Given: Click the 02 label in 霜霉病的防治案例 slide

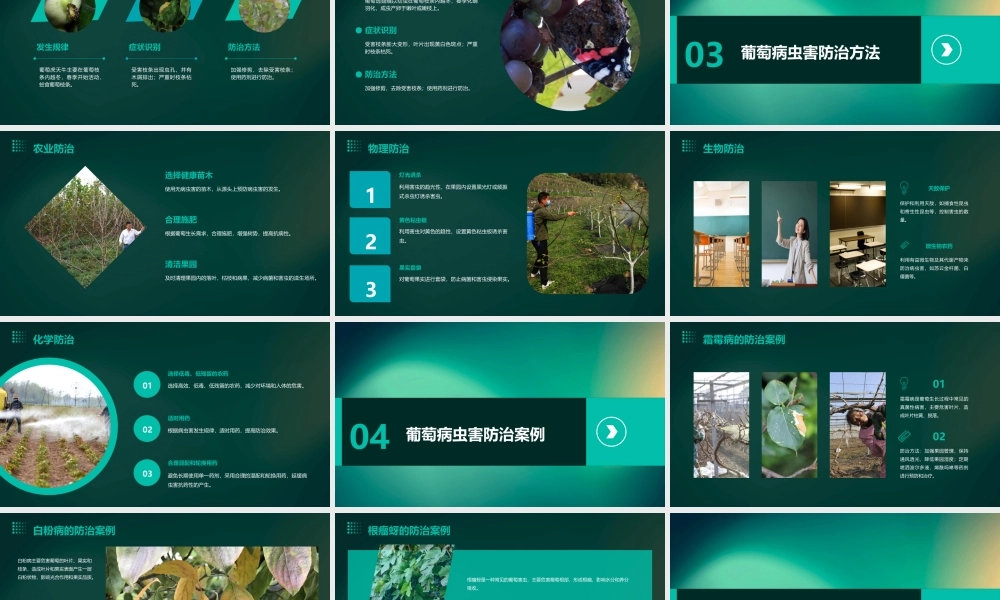Looking at the screenshot, I should tap(938, 436).
